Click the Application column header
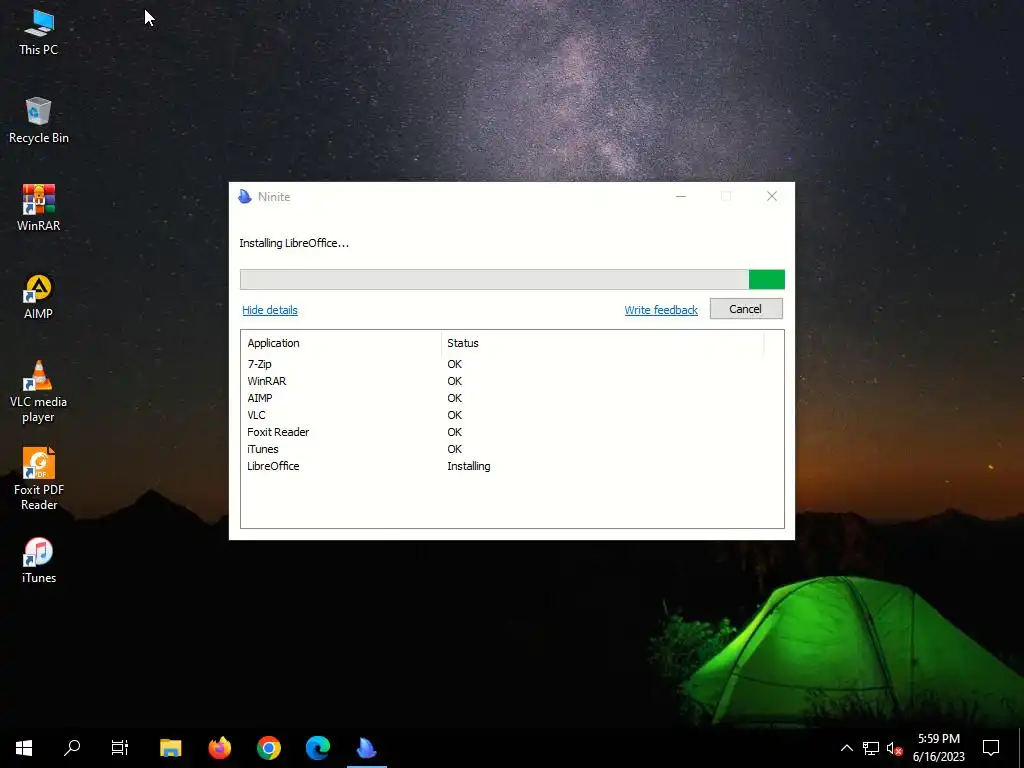1024x768 pixels. (341, 343)
